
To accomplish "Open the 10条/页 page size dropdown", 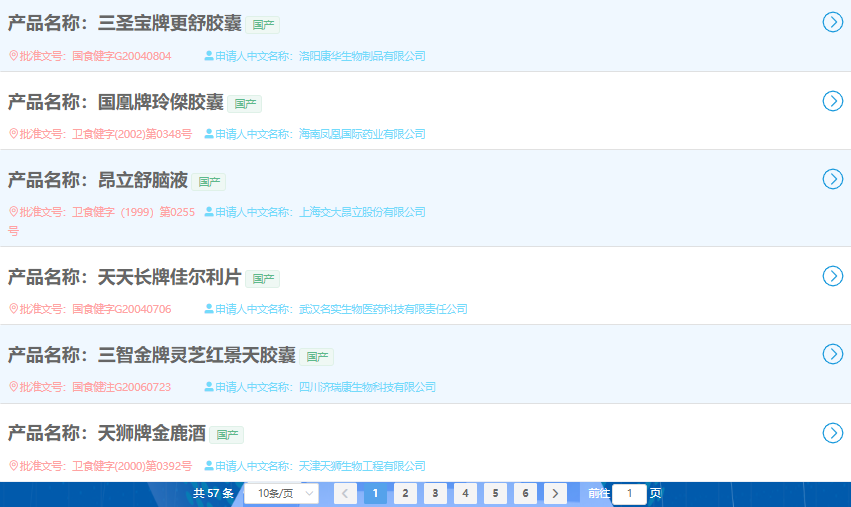I will pyautogui.click(x=281, y=493).
